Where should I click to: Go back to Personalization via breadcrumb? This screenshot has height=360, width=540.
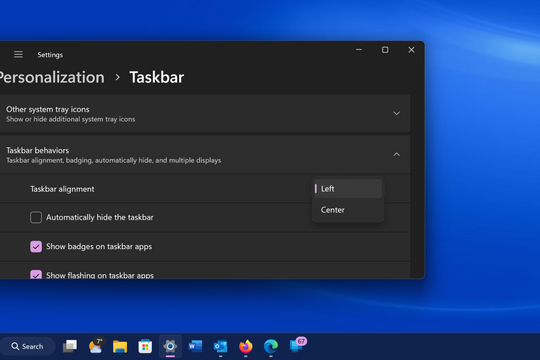[x=51, y=77]
